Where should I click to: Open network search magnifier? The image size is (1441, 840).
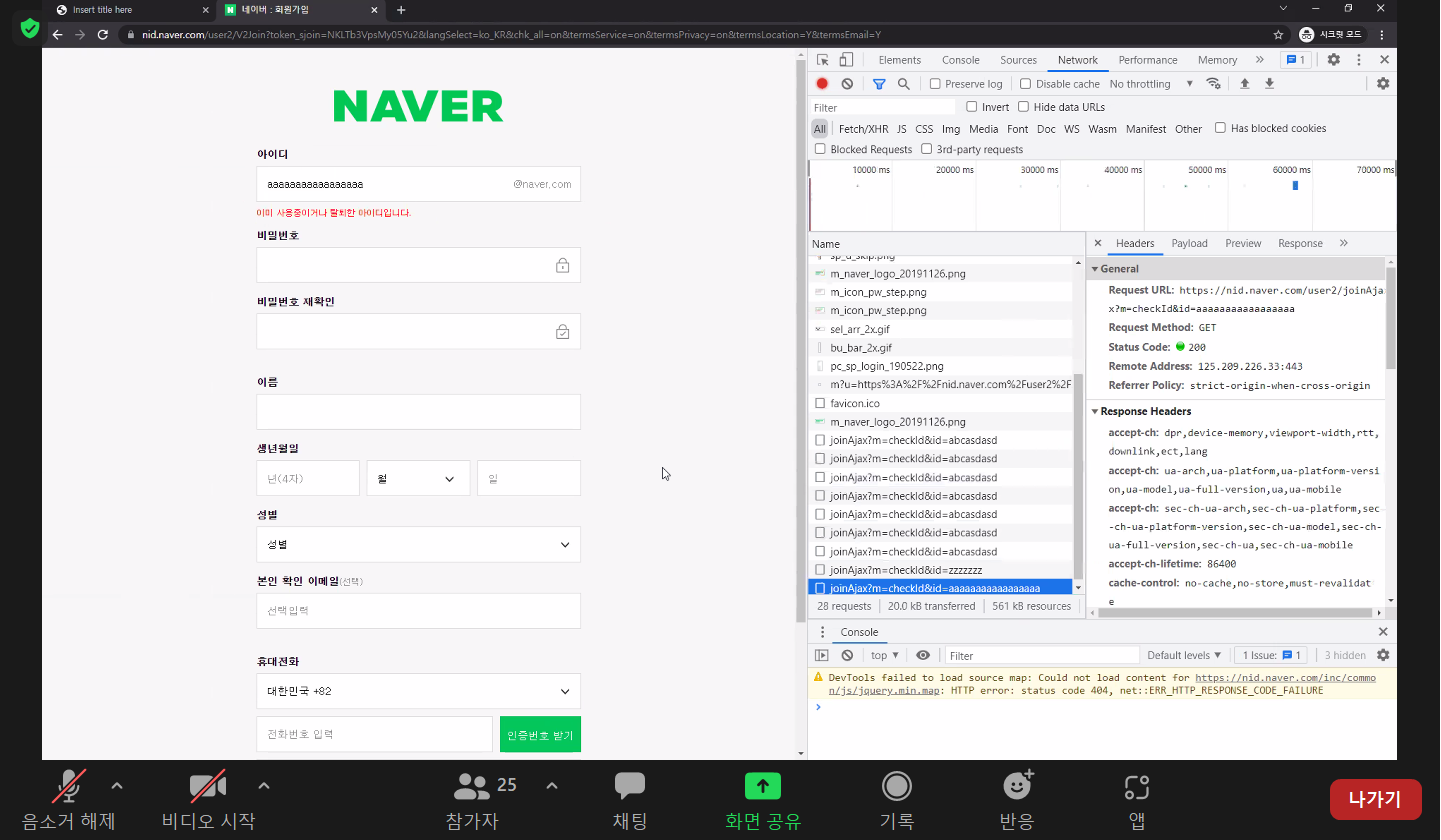904,84
